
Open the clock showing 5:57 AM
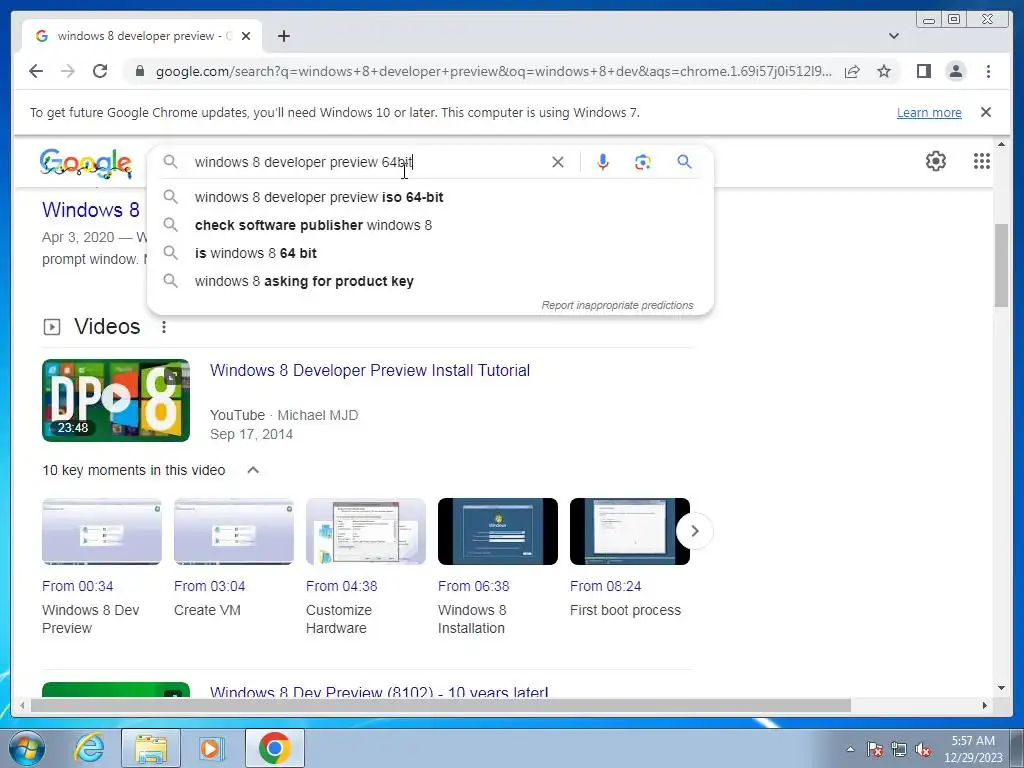click(x=973, y=749)
